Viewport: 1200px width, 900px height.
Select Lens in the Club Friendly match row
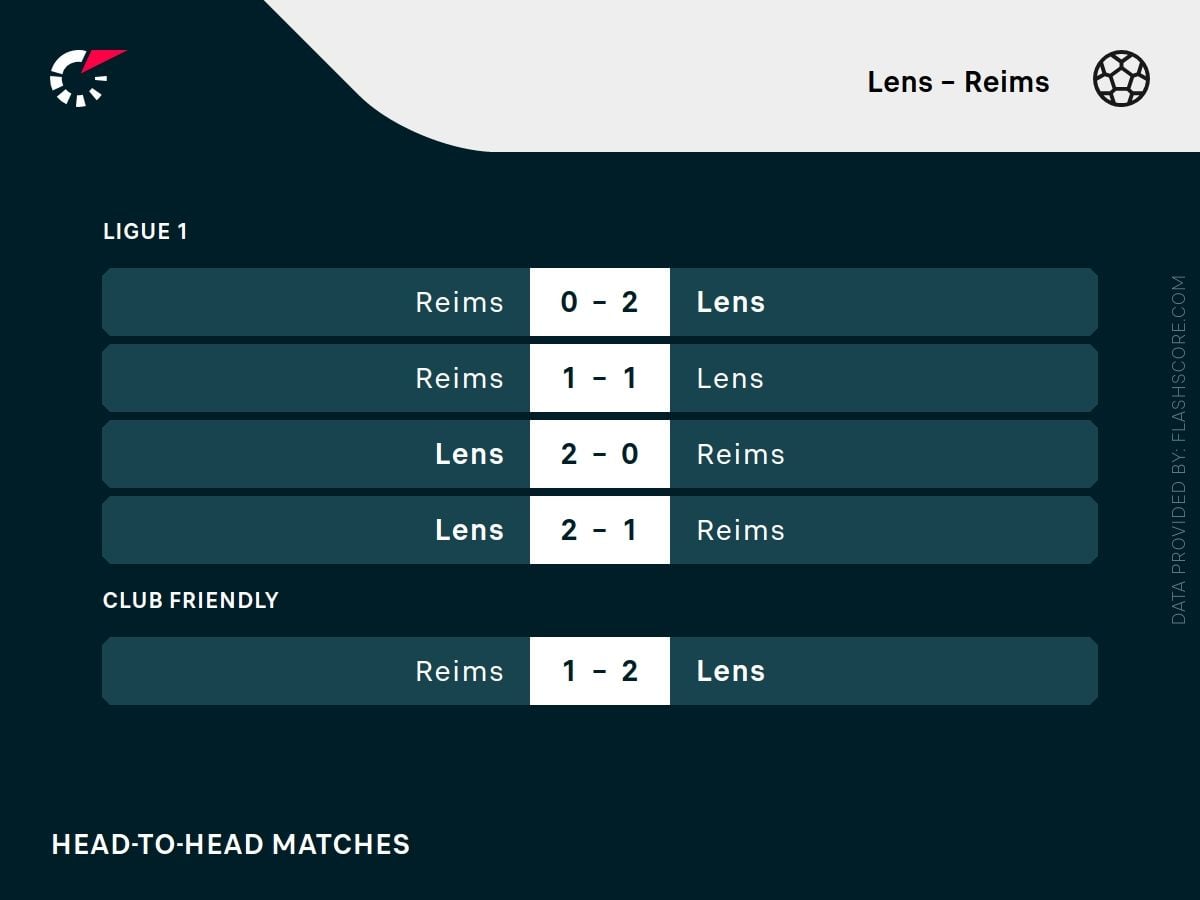[x=730, y=671]
